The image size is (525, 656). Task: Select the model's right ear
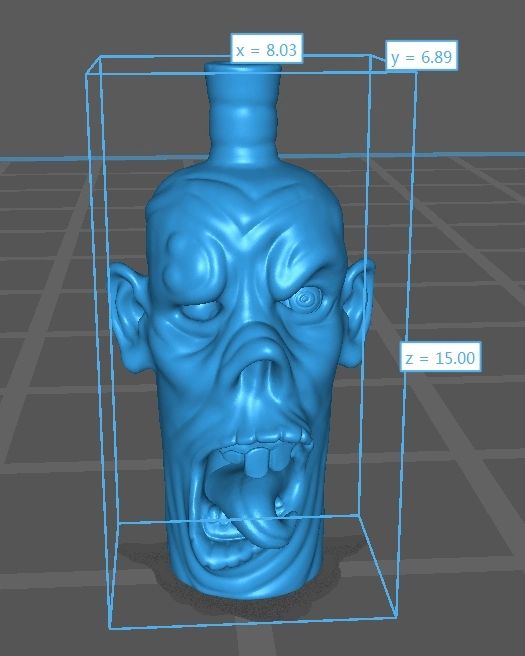pos(358,312)
